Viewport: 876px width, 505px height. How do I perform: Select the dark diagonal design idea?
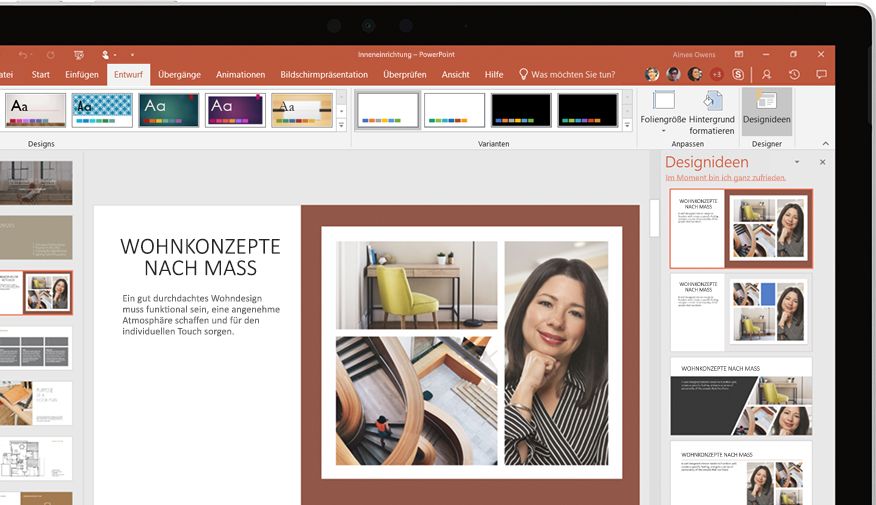point(741,397)
